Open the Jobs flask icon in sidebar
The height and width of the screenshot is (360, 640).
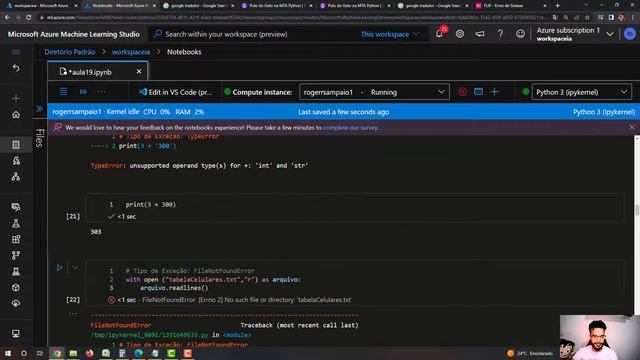(x=16, y=223)
